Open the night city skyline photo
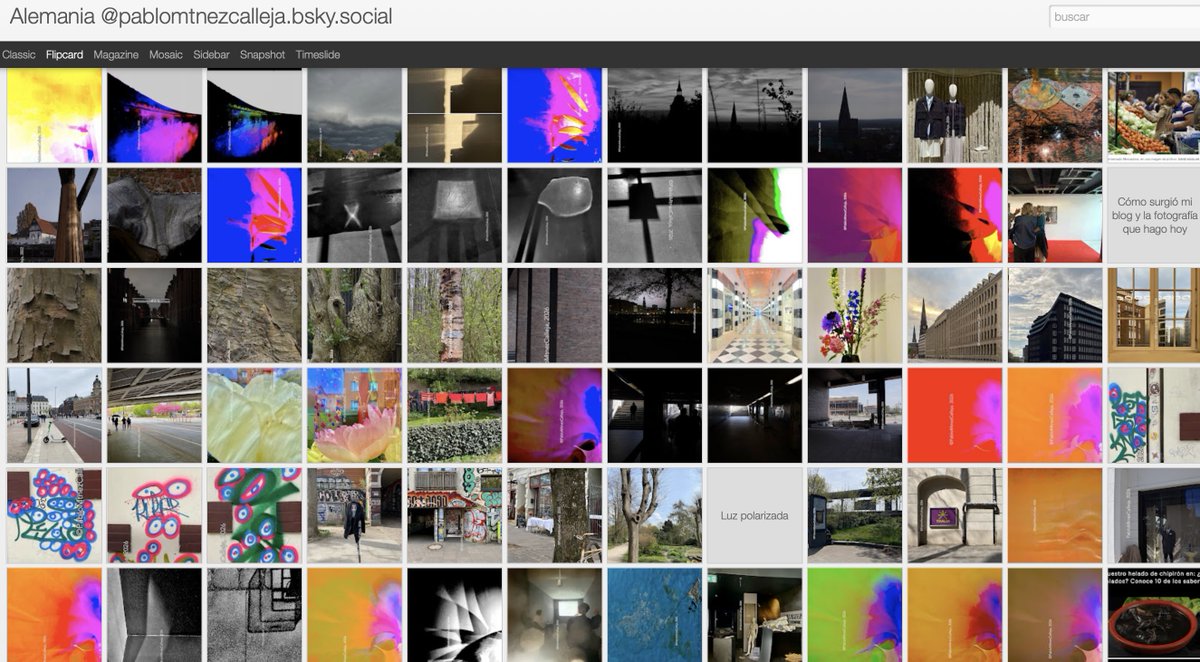The width and height of the screenshot is (1200, 662). pyautogui.click(x=655, y=315)
